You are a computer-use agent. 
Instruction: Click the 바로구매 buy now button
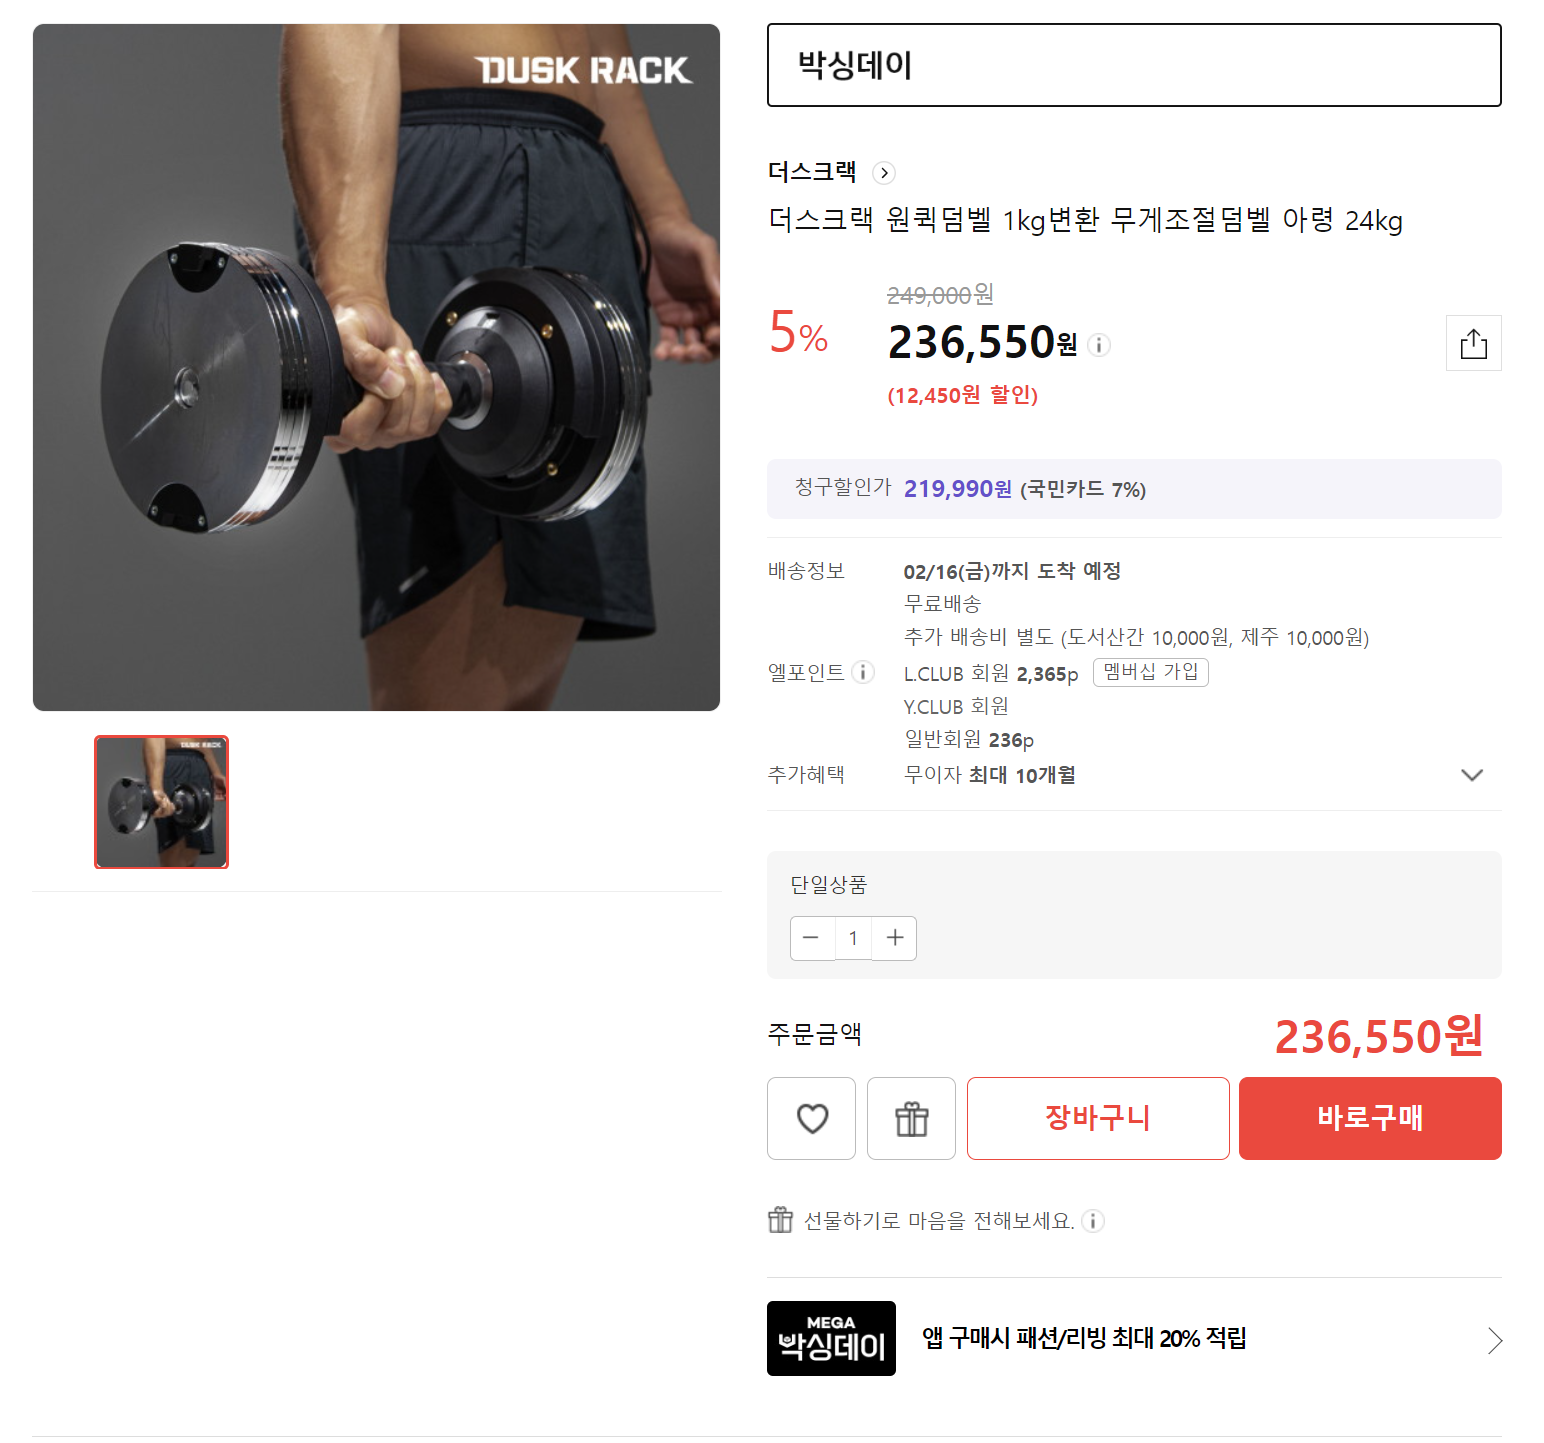coord(1369,1118)
